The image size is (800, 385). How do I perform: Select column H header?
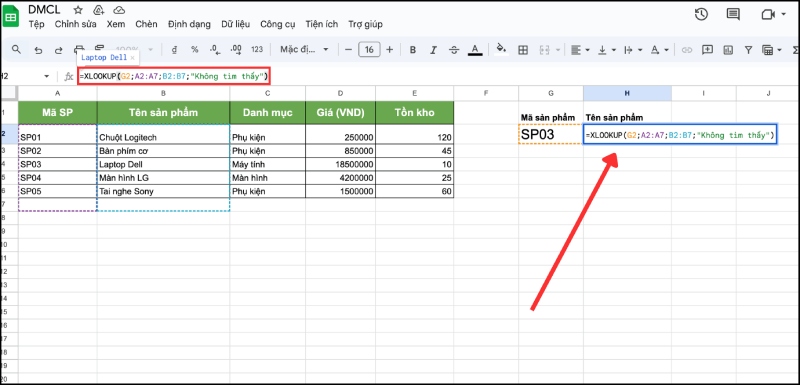click(627, 93)
